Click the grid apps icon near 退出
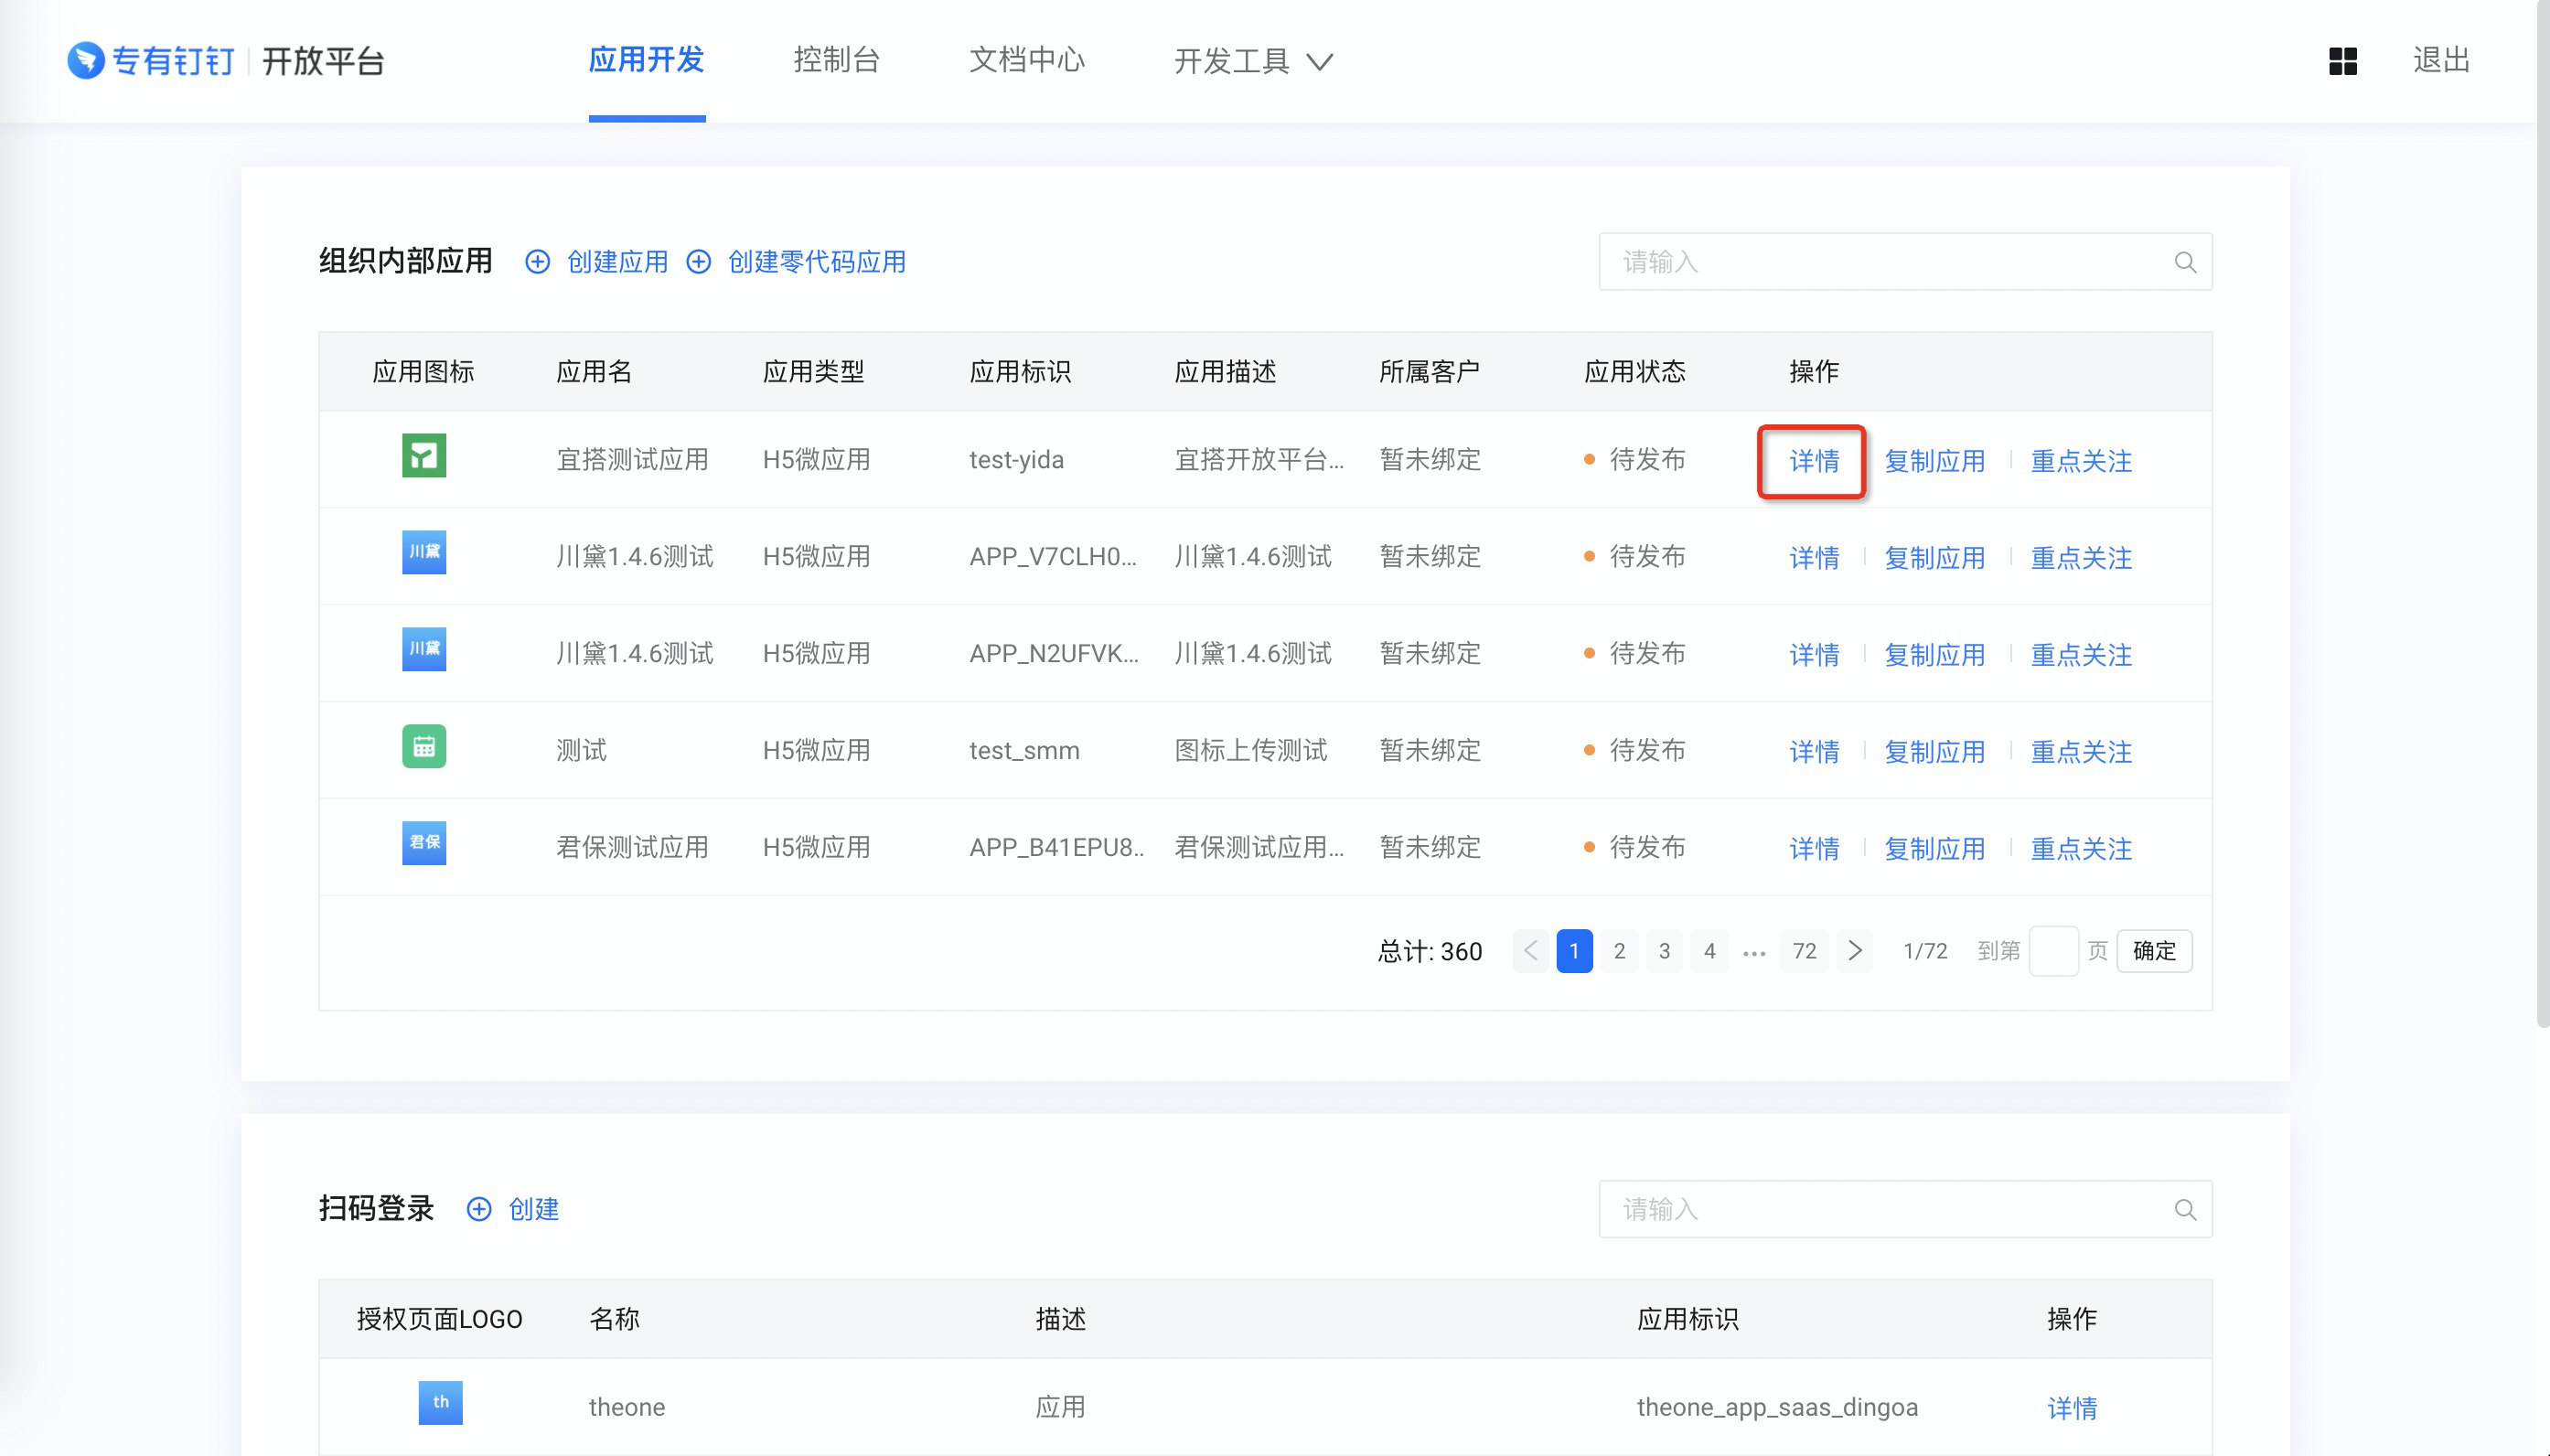2550x1456 pixels. [2342, 61]
